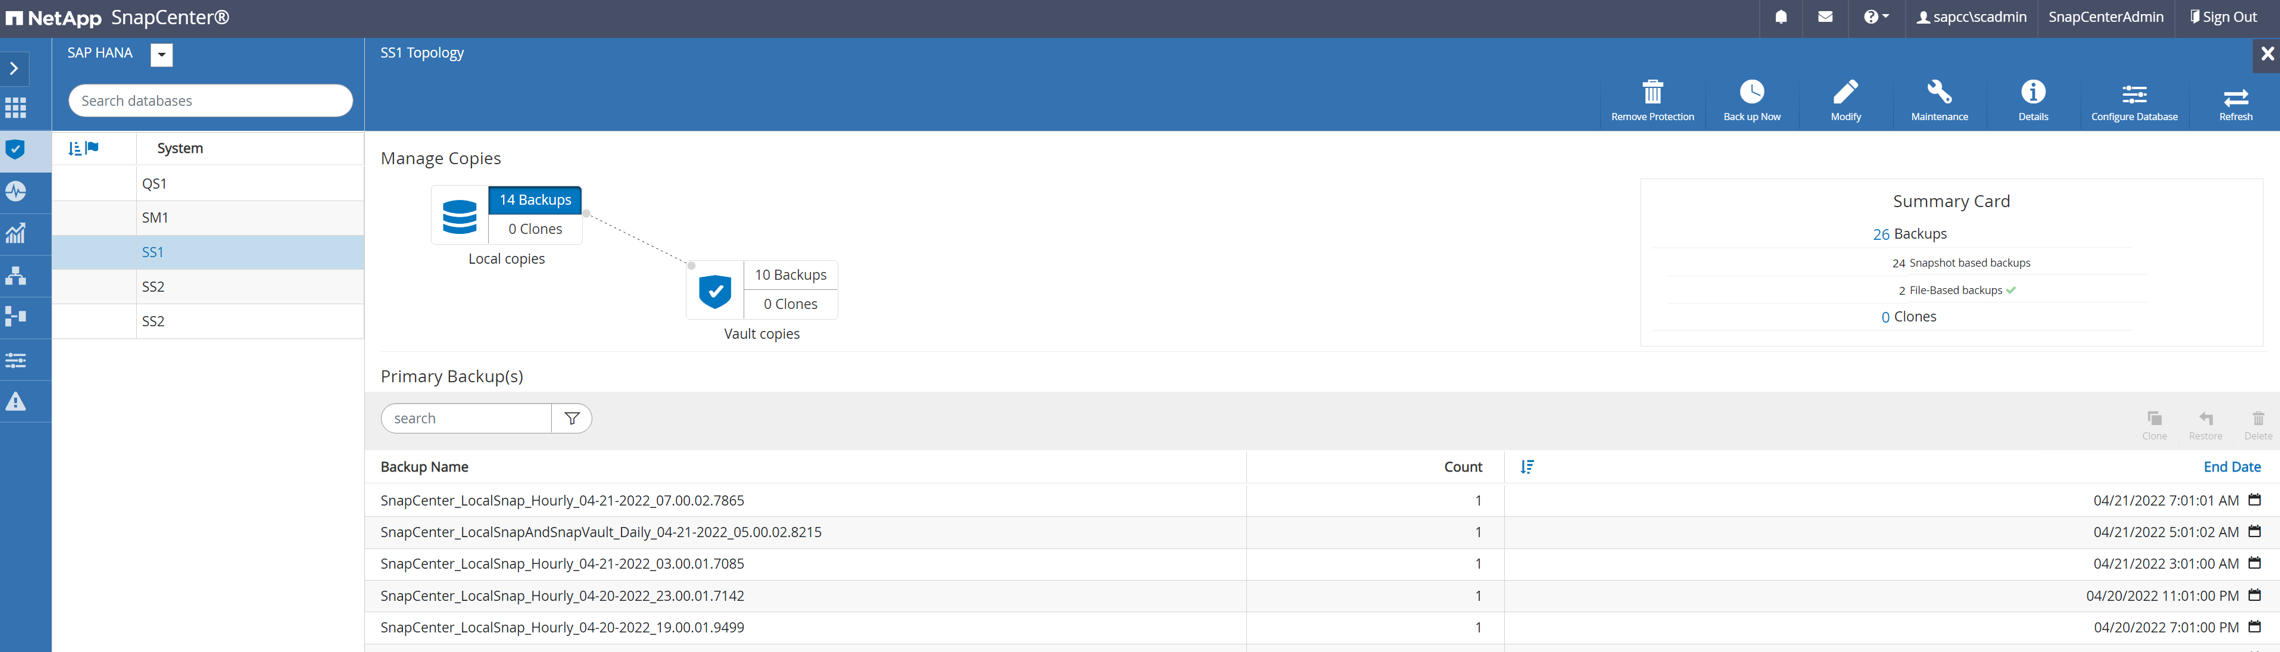Expand the left navigation sidebar chevron
The width and height of the screenshot is (2280, 652).
pos(14,69)
